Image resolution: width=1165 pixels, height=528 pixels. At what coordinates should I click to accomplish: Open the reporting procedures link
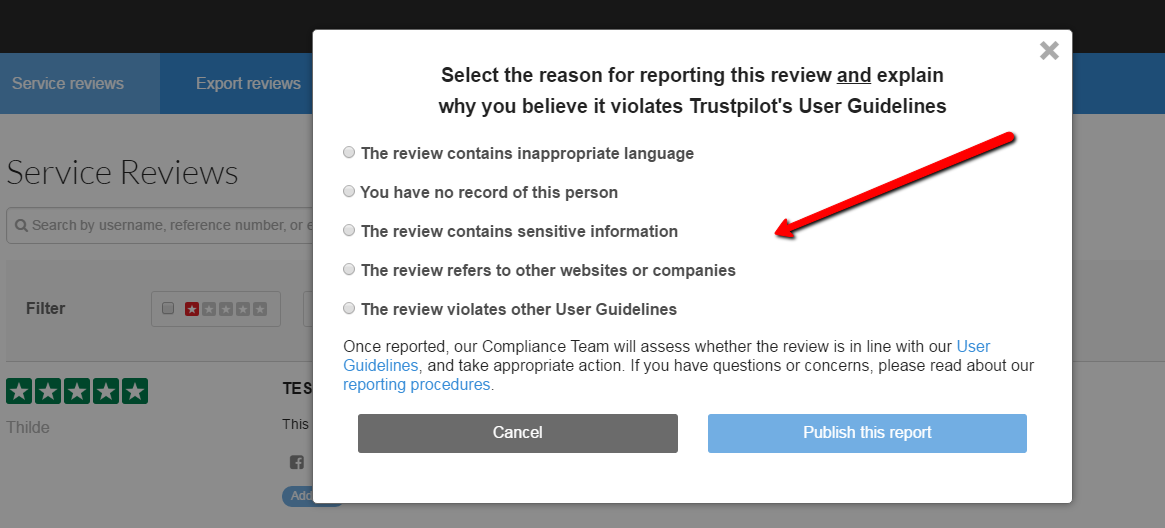[416, 385]
